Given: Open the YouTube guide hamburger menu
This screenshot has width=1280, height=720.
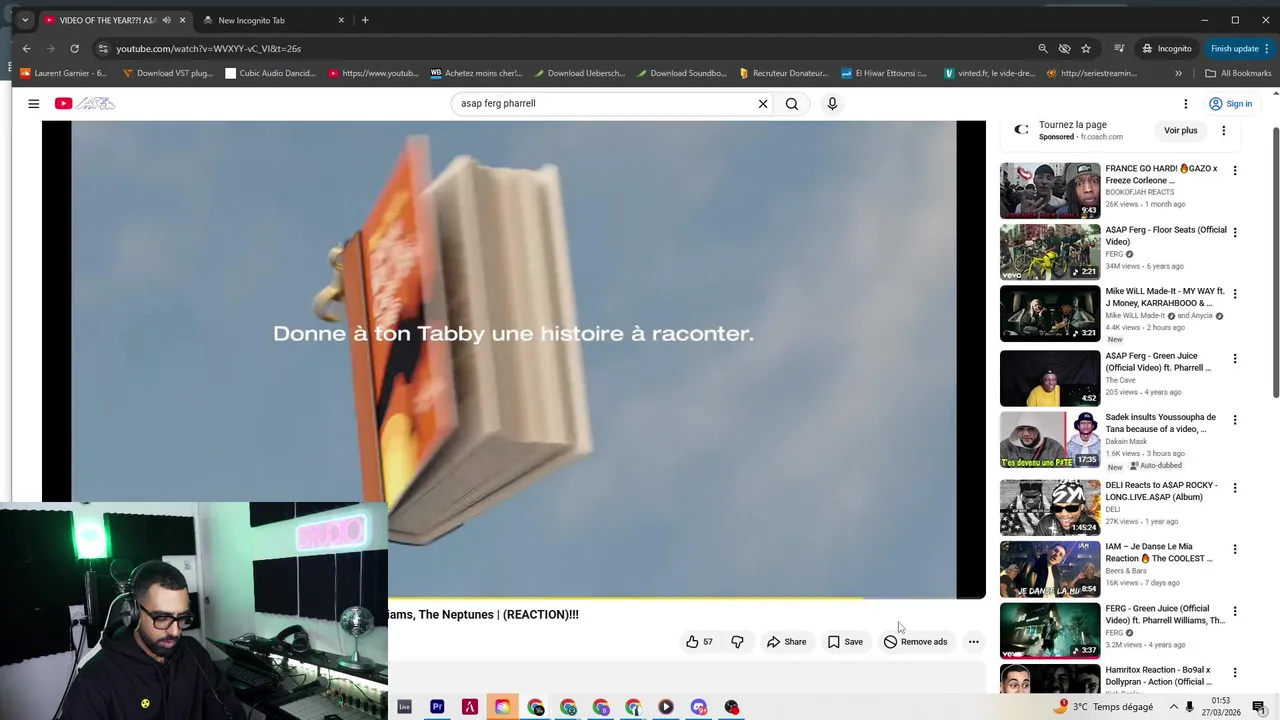Looking at the screenshot, I should (33, 104).
